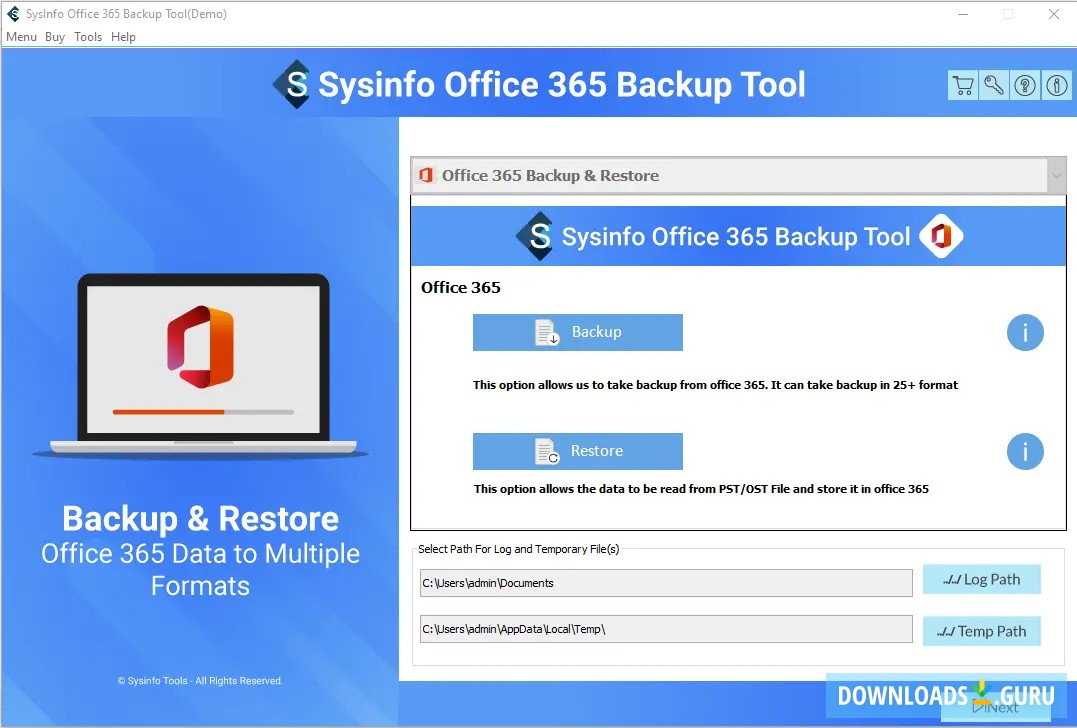Open the Help menu
The width and height of the screenshot is (1077, 728).
pyautogui.click(x=123, y=36)
